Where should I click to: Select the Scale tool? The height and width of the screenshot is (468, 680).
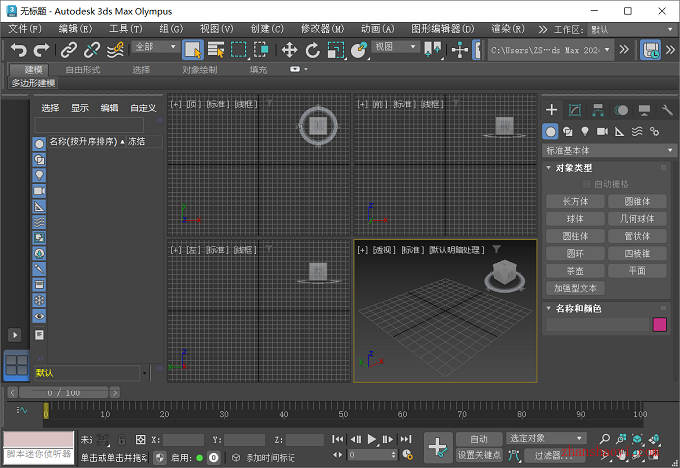336,50
